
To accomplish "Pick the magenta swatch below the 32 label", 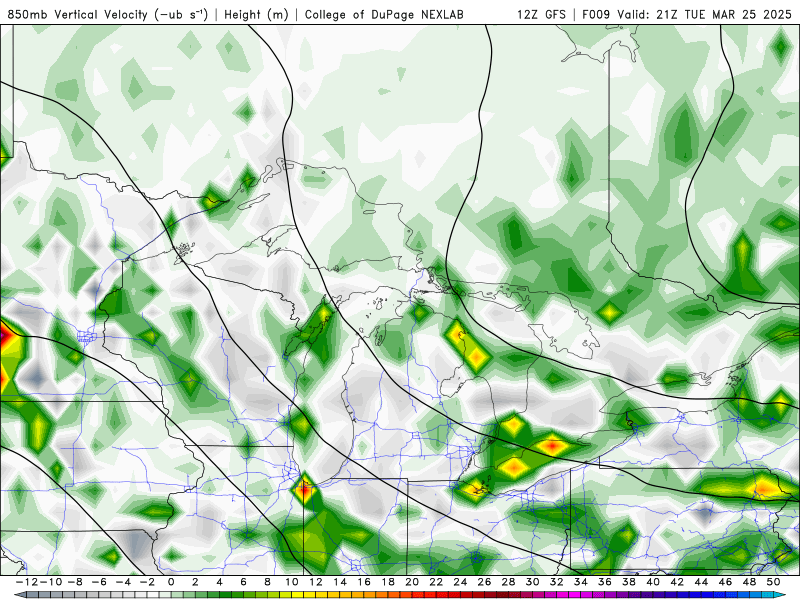I will 560,595.
